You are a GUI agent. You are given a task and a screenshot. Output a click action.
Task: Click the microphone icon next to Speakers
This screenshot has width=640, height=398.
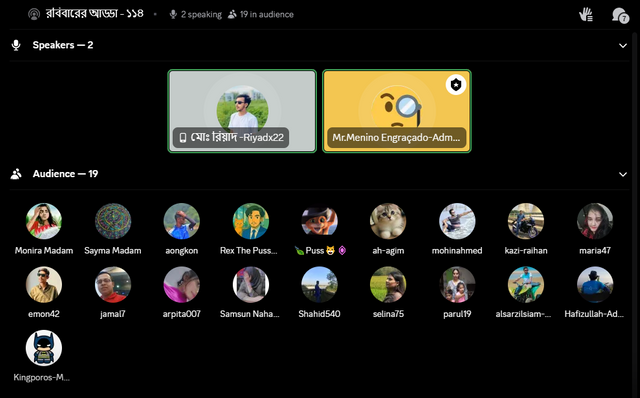(16, 45)
